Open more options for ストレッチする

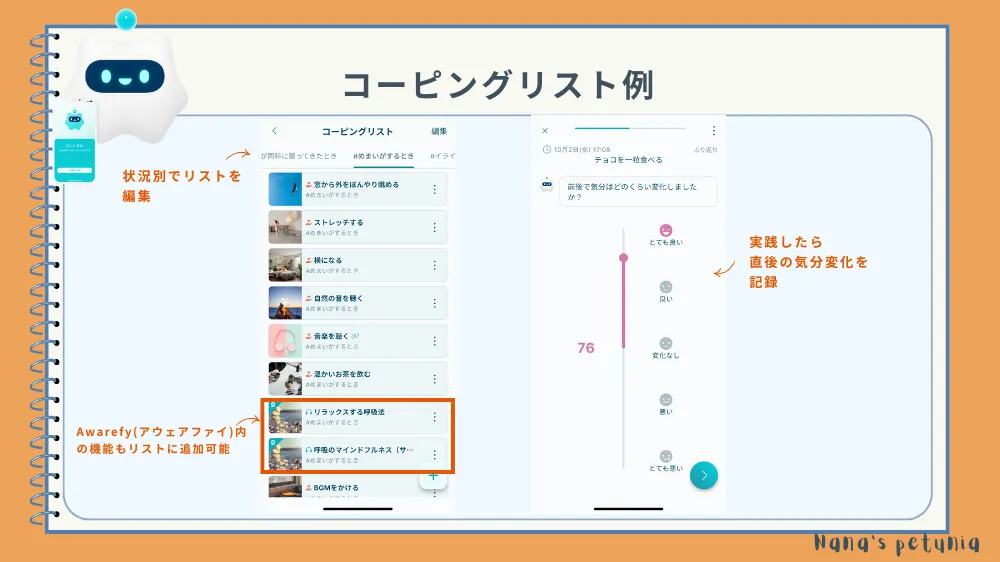(x=434, y=227)
